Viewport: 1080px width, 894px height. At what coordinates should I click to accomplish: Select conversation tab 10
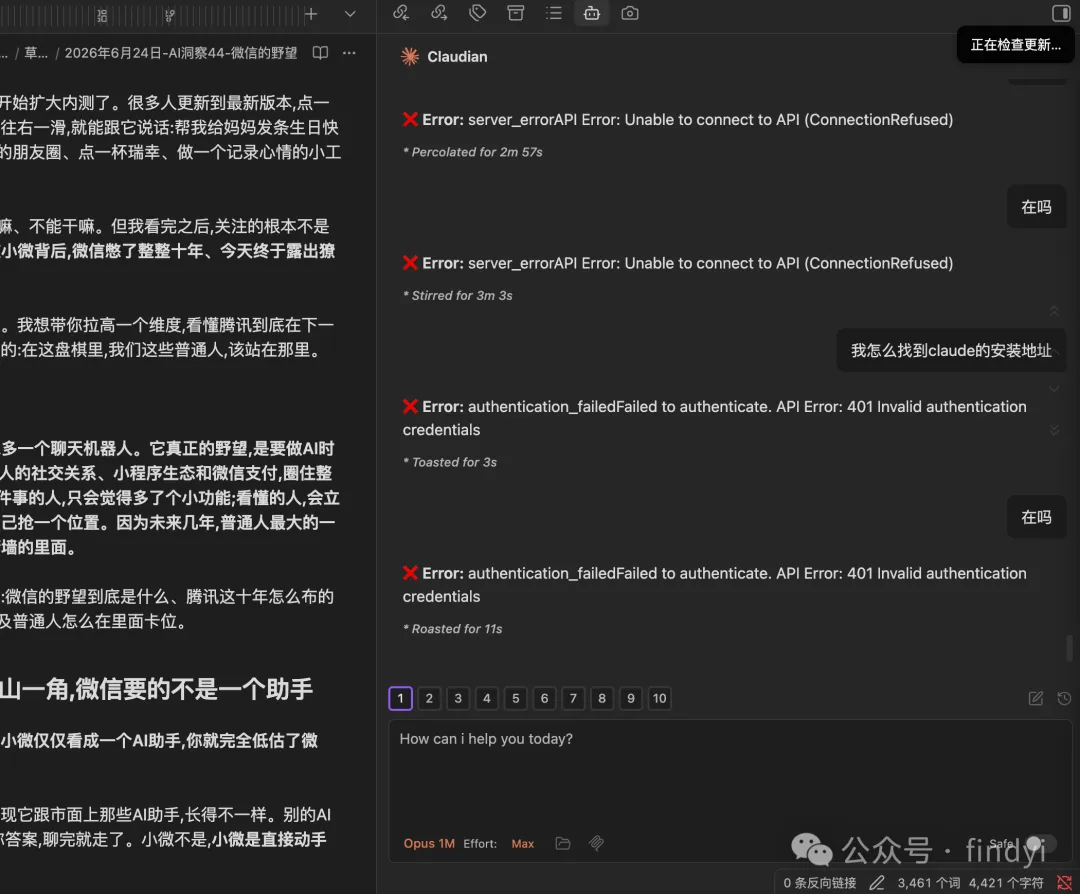[x=659, y=698]
